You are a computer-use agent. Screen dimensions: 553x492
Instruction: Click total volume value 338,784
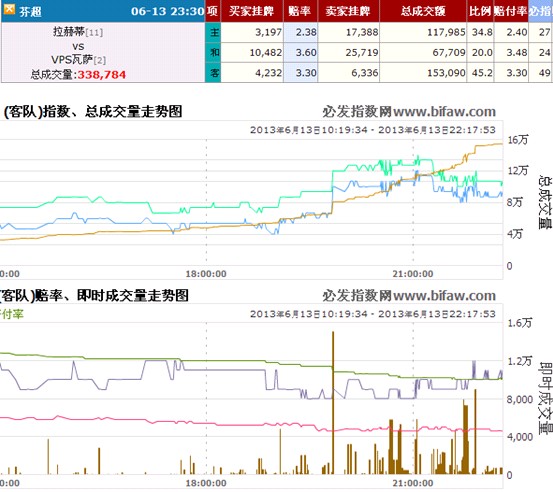(x=102, y=75)
